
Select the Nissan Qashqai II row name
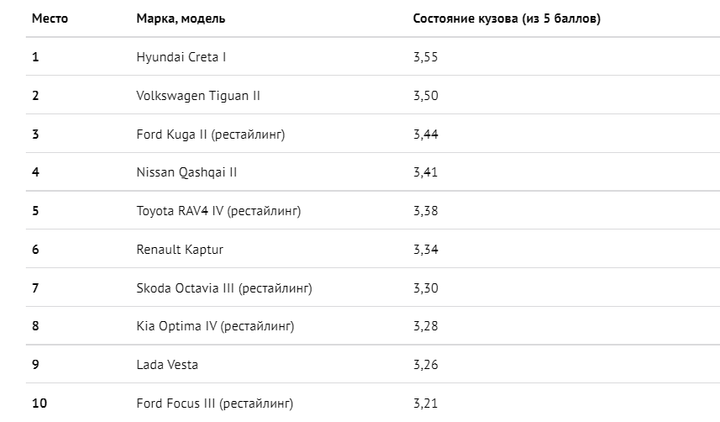pos(186,172)
